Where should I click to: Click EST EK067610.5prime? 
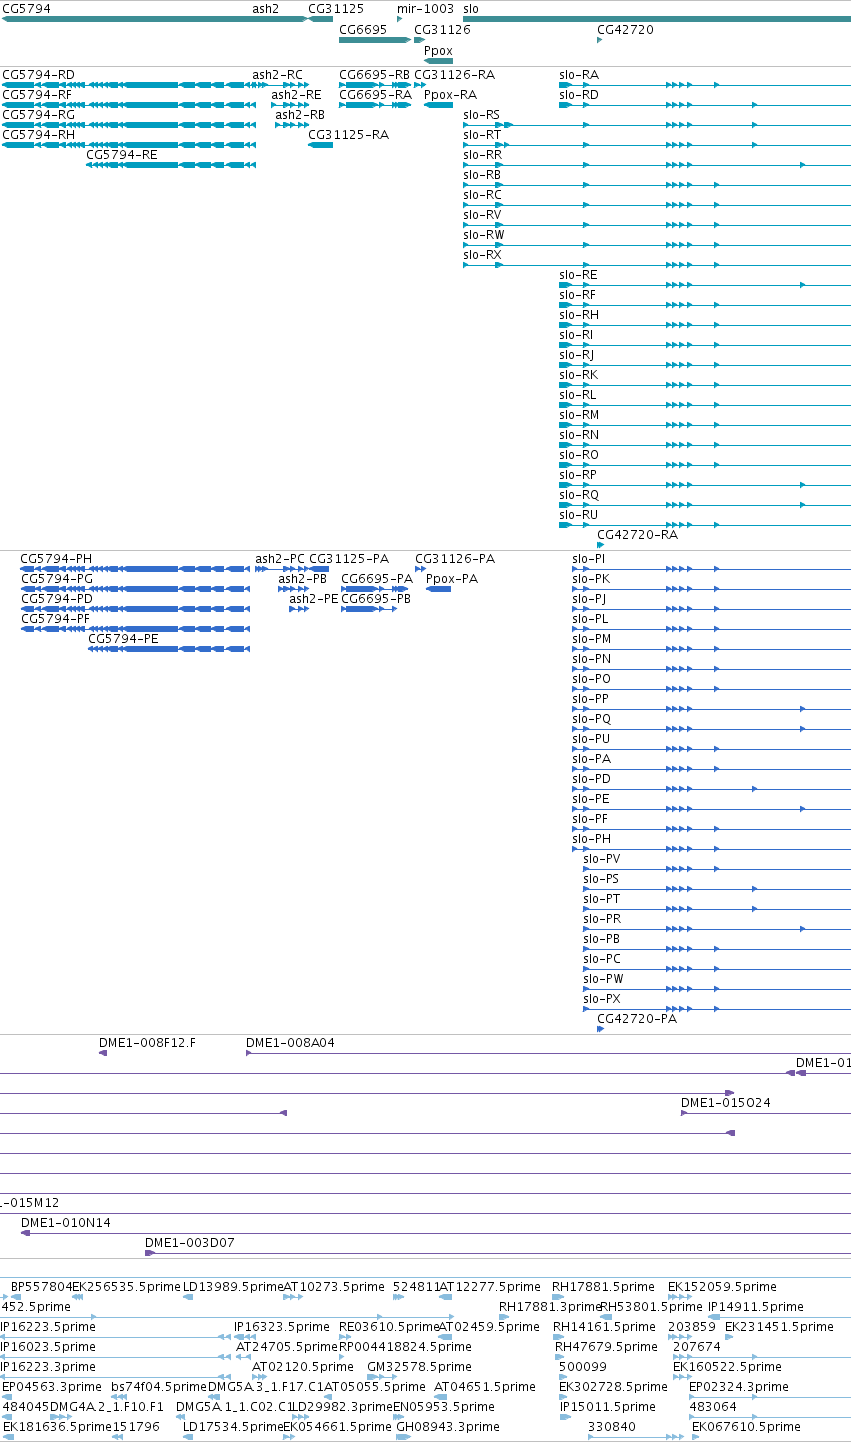746,1427
